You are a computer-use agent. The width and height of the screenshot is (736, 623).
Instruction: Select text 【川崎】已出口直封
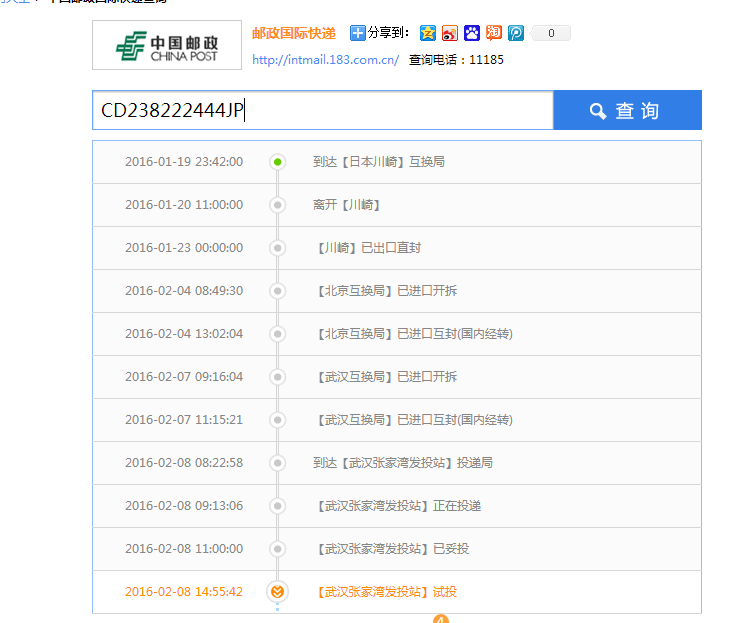click(368, 248)
